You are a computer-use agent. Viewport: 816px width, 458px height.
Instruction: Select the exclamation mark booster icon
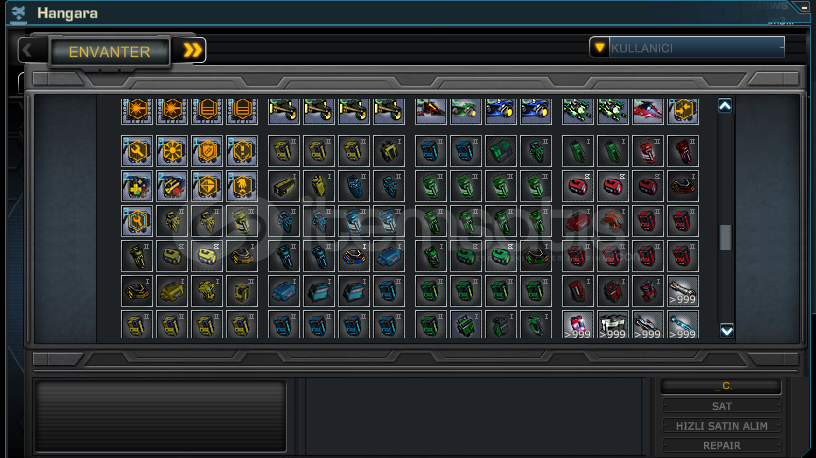[242, 151]
